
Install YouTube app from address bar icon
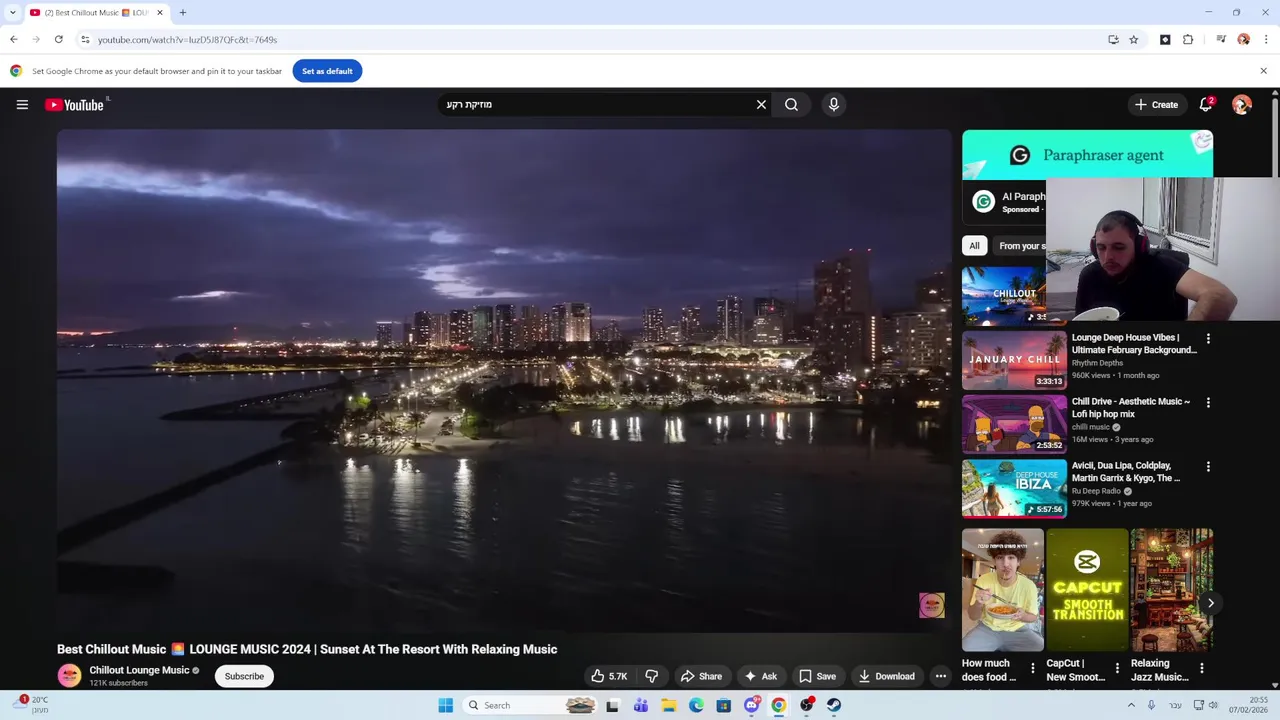point(1113,39)
